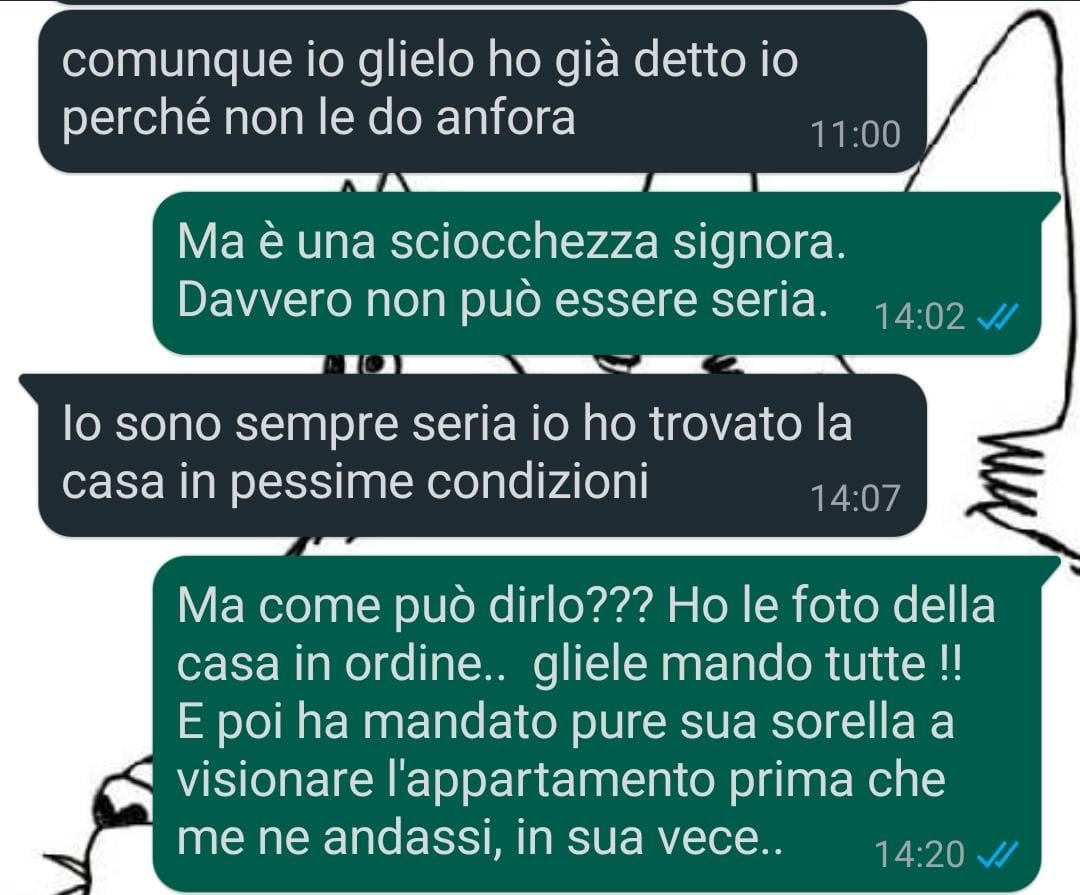Tap the blue read-receipt checkmarks beside 14:02
1080x895 pixels.
pos(998,318)
